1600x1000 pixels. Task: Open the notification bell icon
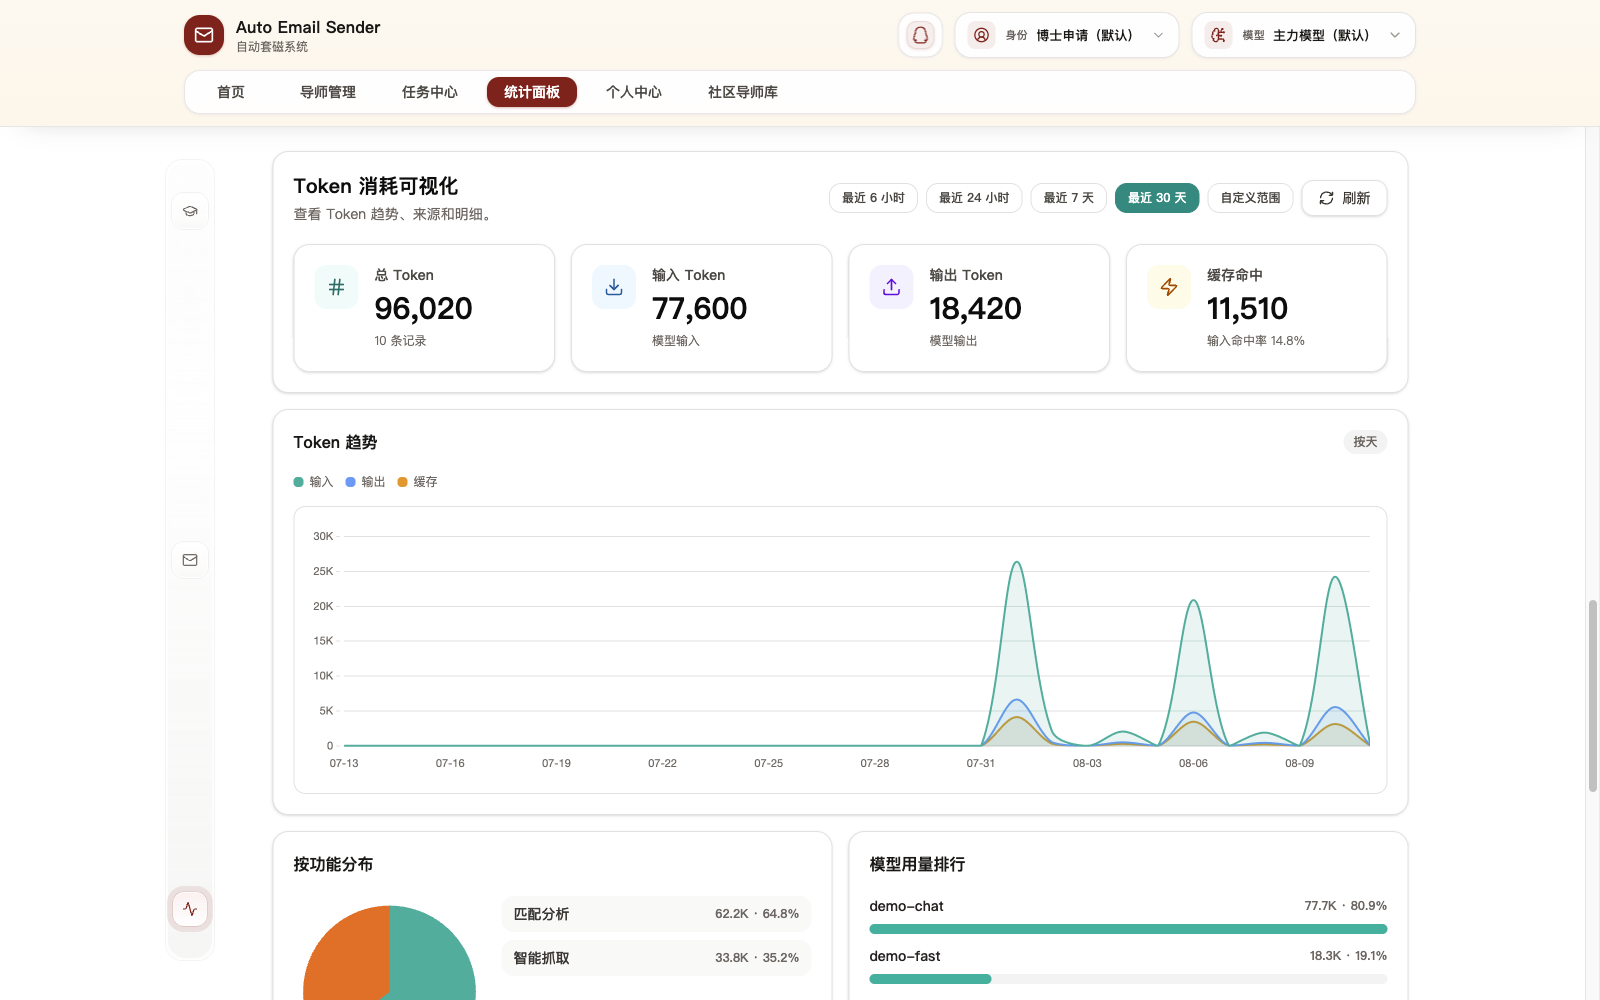920,35
